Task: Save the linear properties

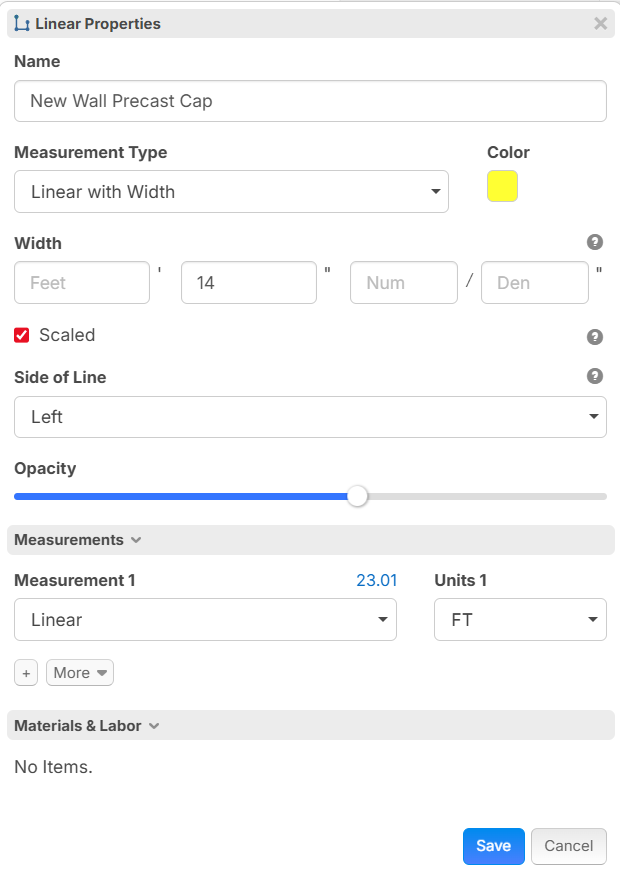Action: tap(493, 846)
